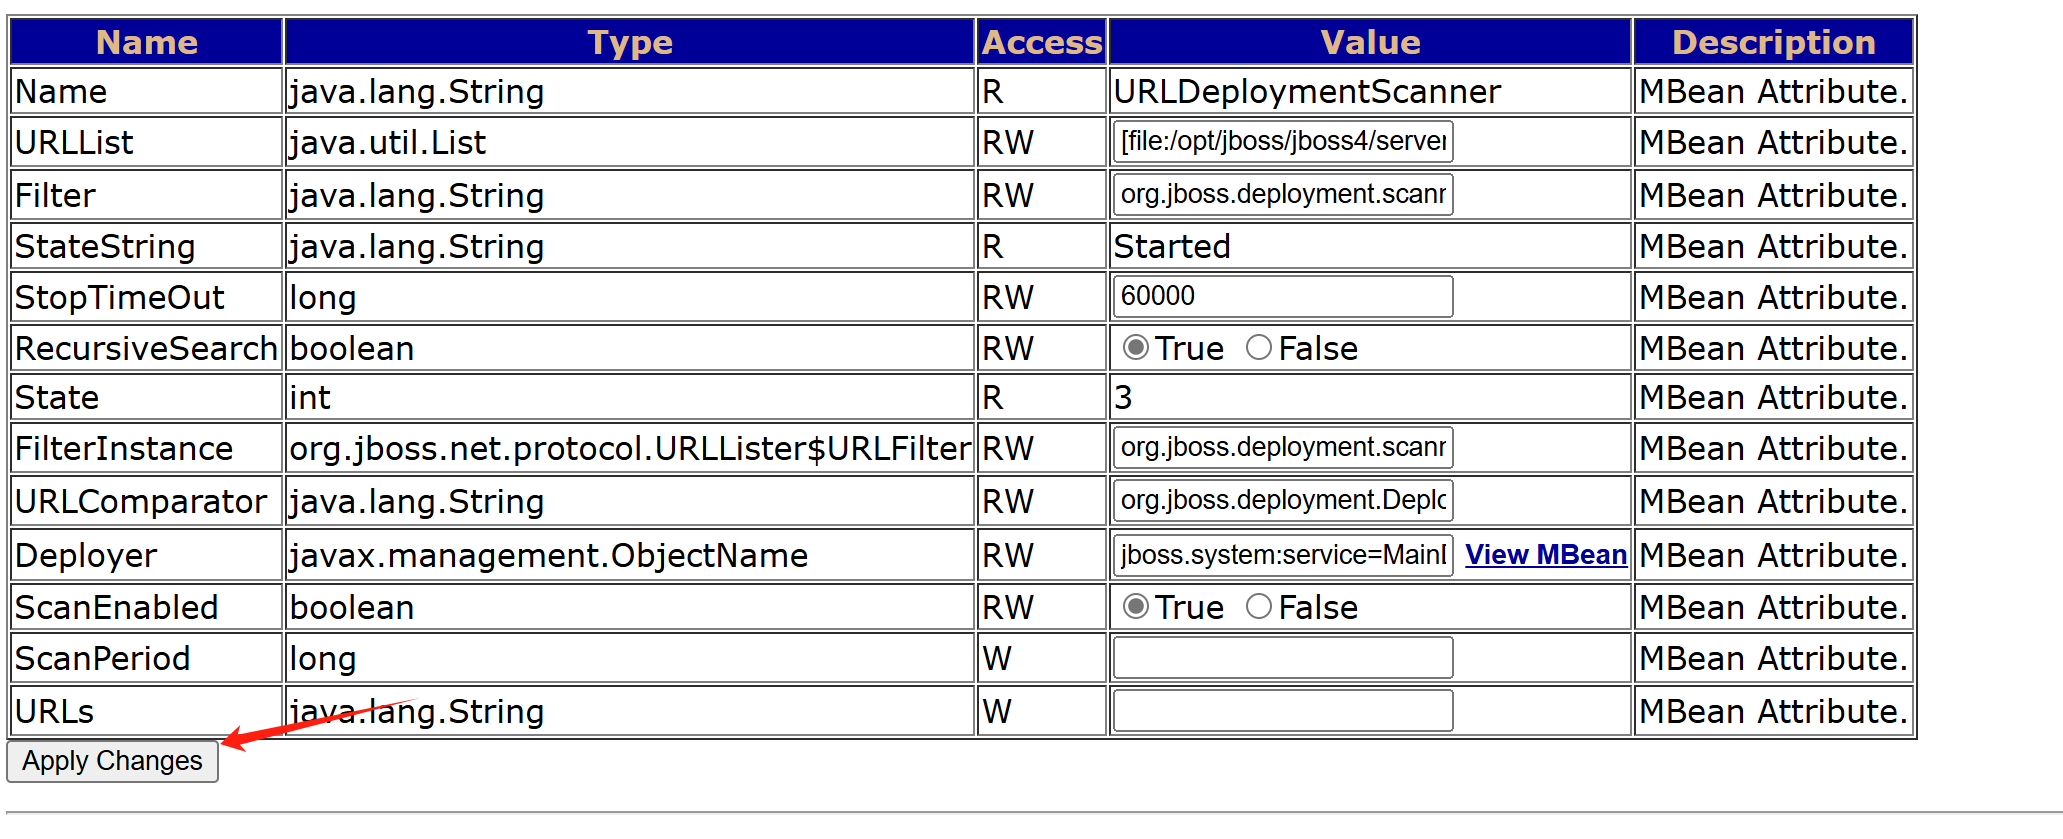Select True for ScanEnabled
Image resolution: width=2063 pixels, height=839 pixels.
pos(1135,607)
